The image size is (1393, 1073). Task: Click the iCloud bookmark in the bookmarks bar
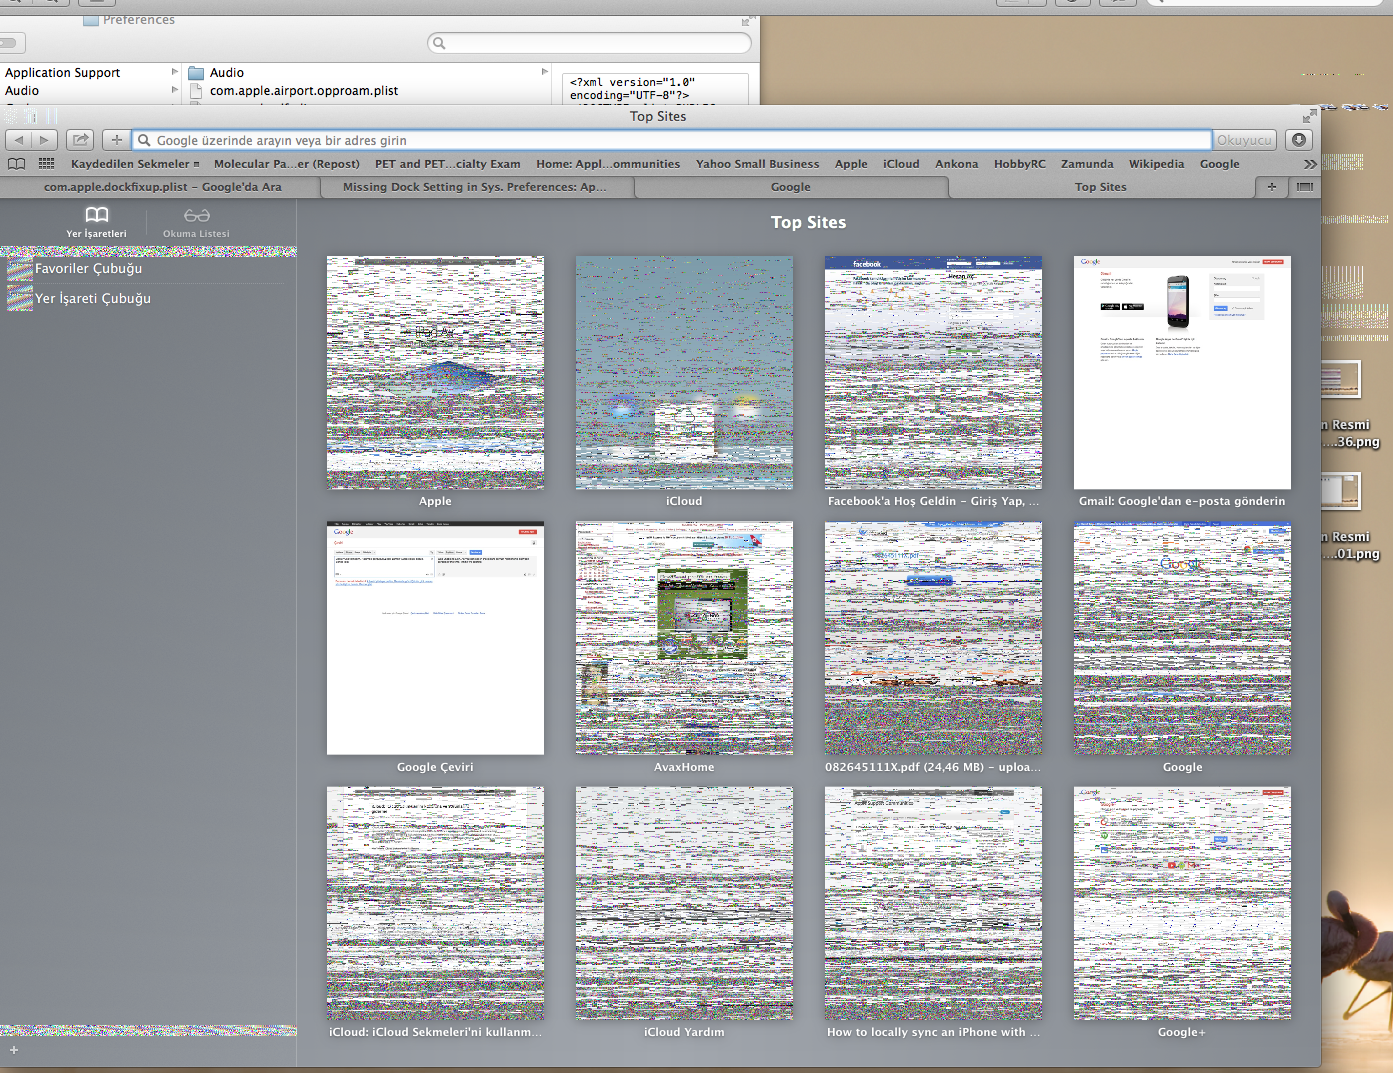901,164
